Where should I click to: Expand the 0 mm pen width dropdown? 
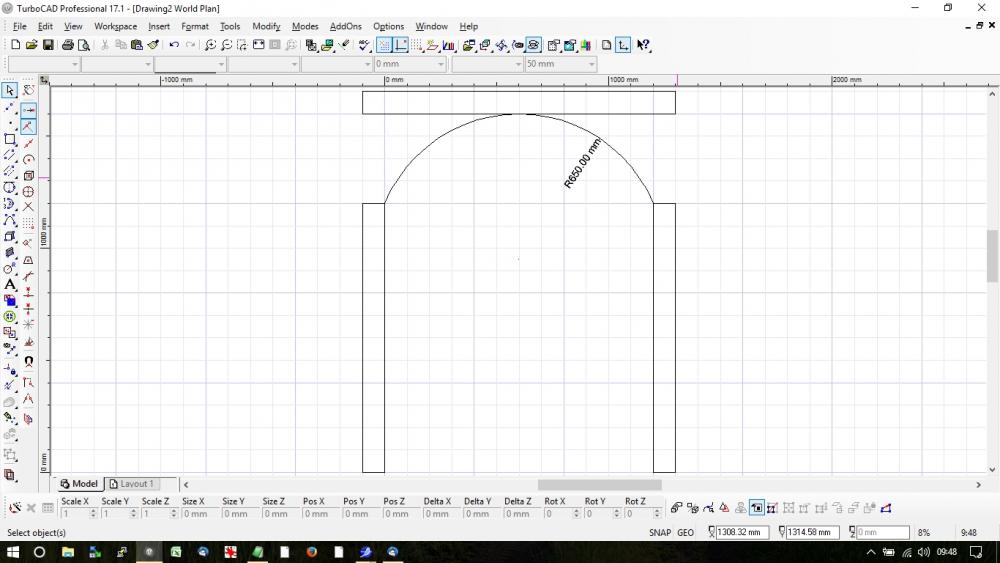click(x=441, y=64)
